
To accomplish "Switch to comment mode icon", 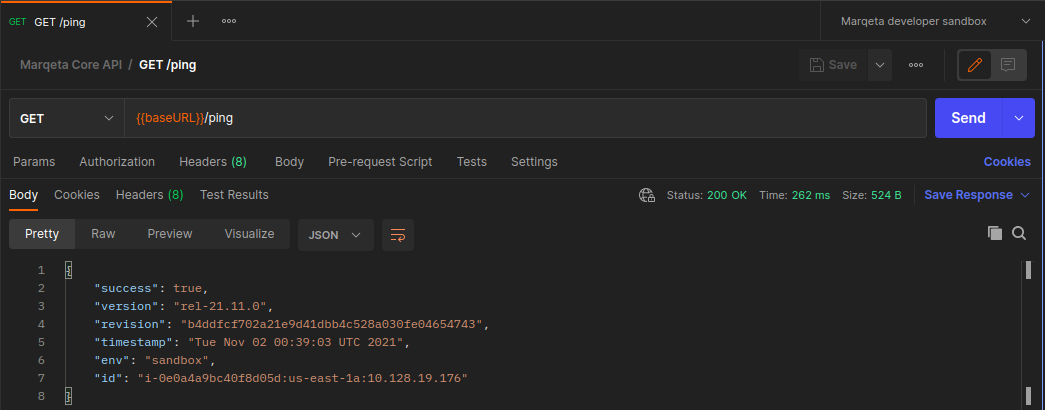I will click(x=1008, y=65).
